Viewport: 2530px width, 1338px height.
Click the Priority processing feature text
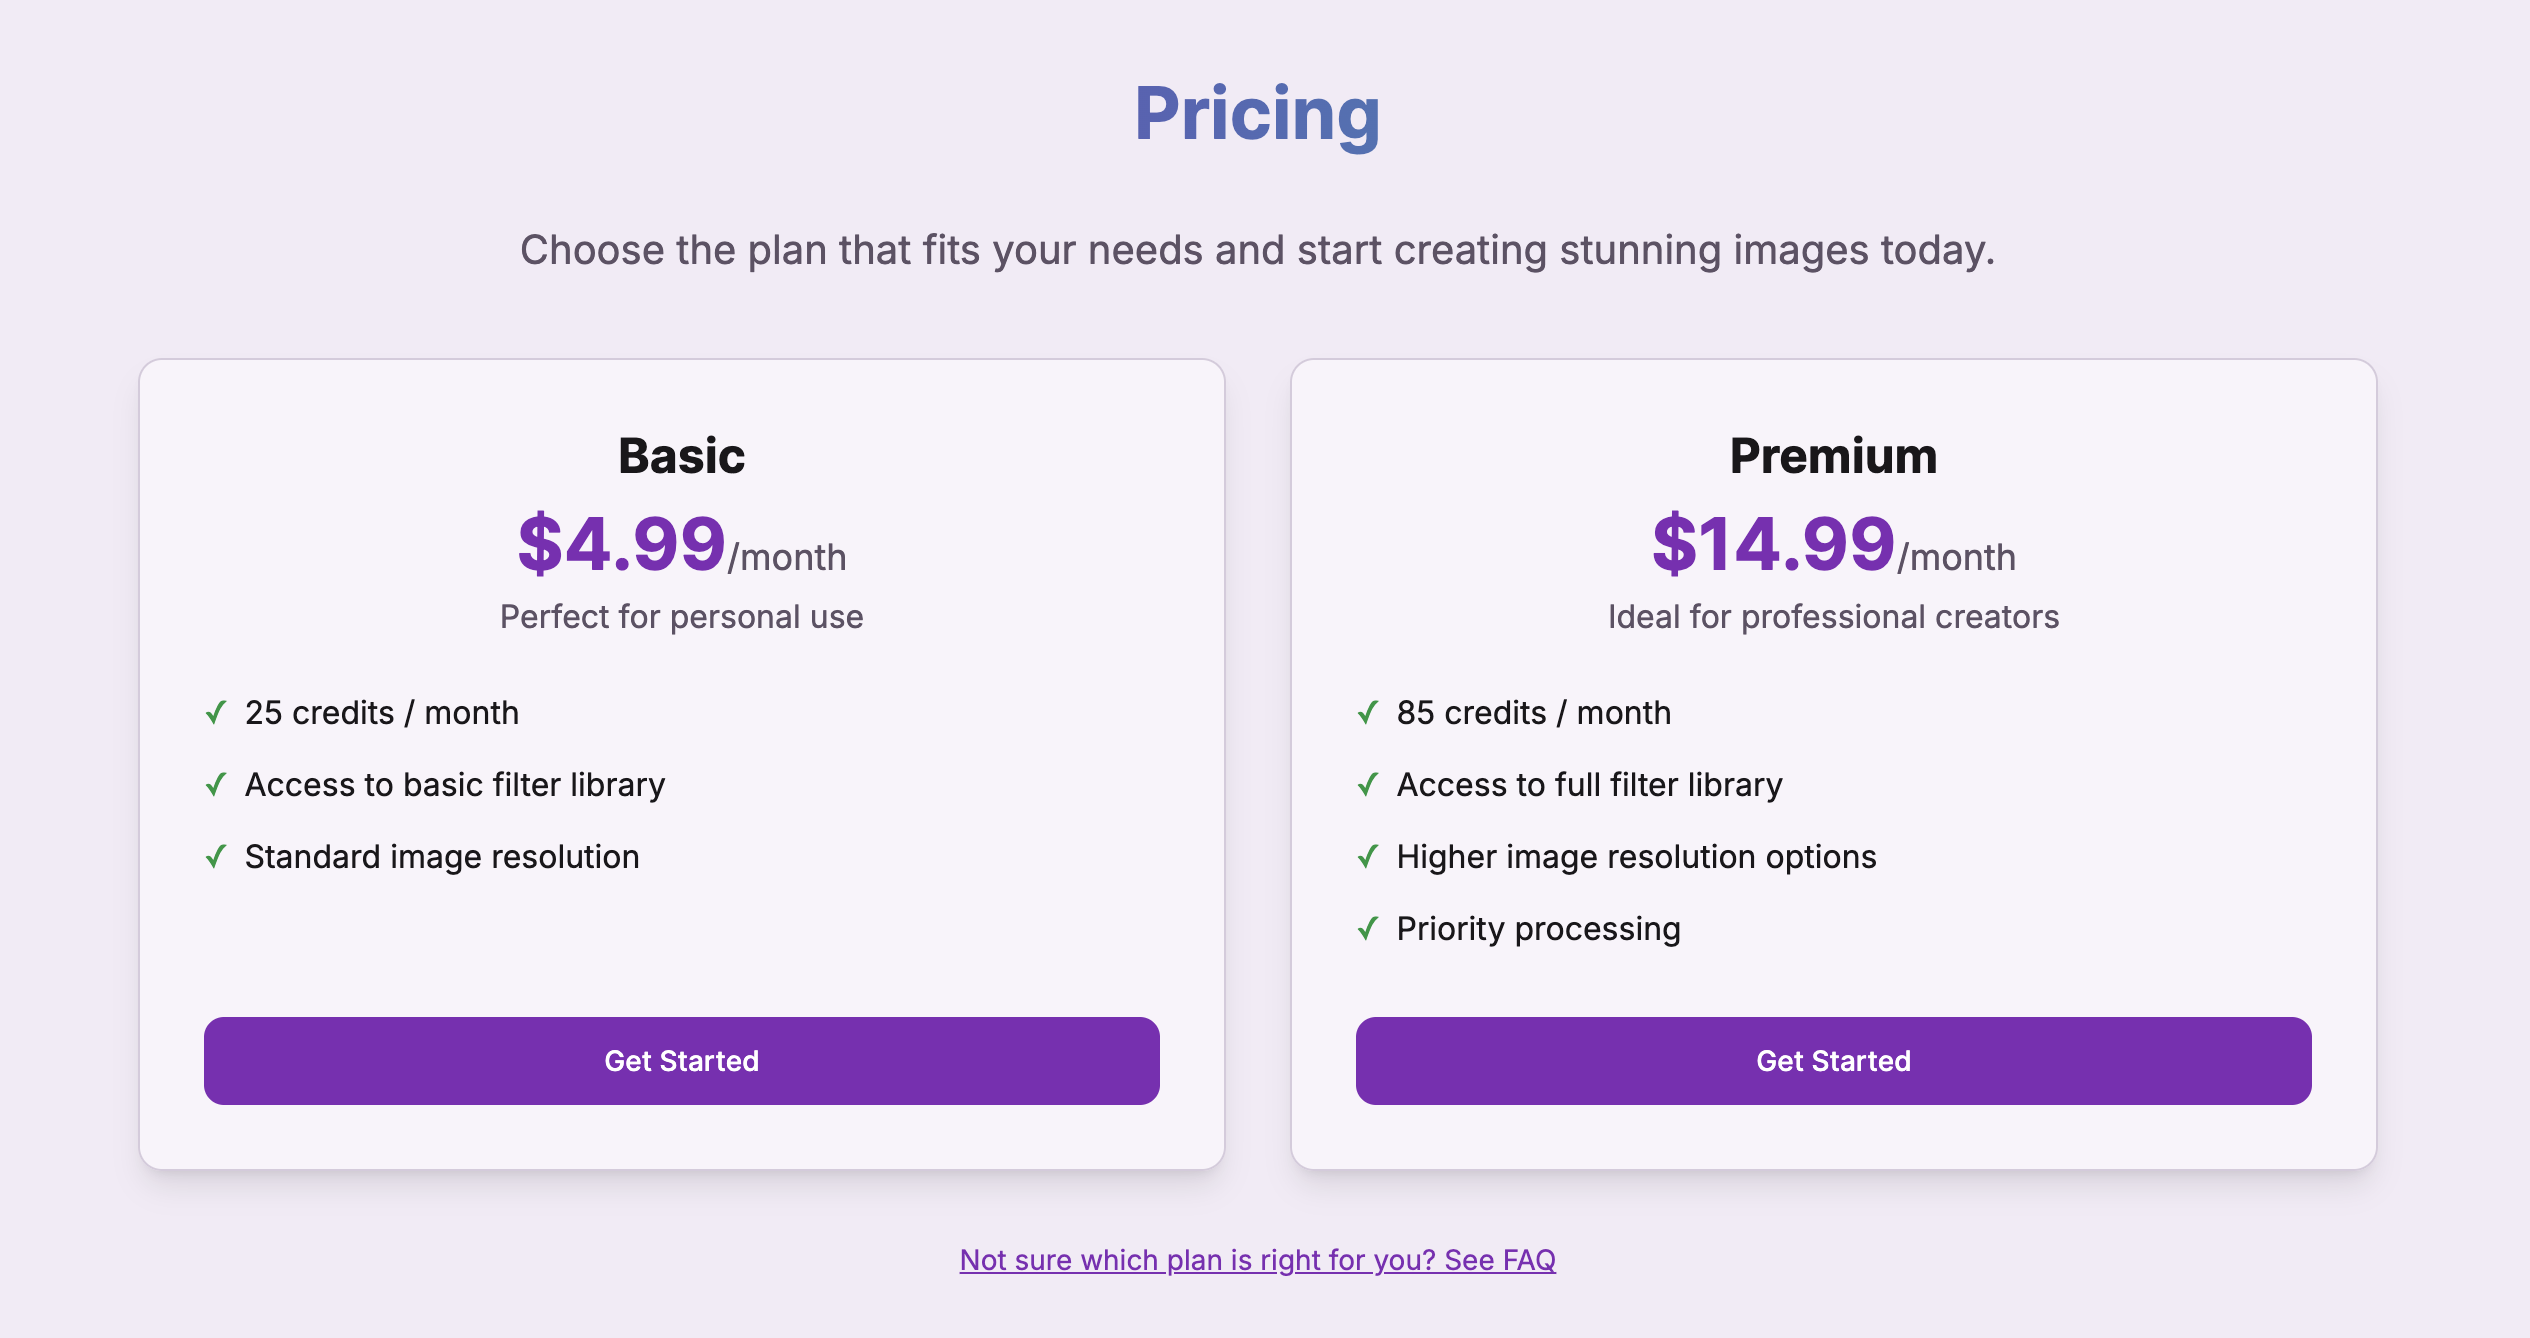click(x=1538, y=929)
